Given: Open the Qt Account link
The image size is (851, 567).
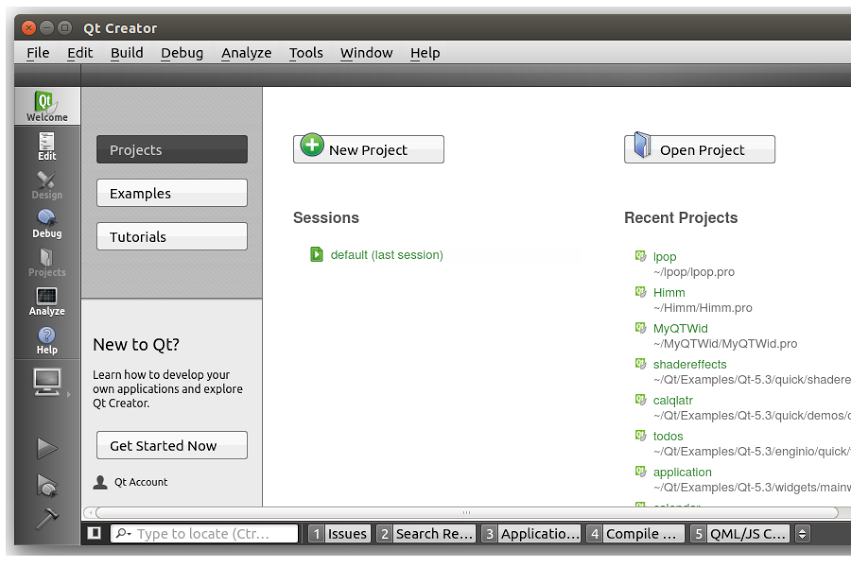Looking at the screenshot, I should pyautogui.click(x=141, y=482).
